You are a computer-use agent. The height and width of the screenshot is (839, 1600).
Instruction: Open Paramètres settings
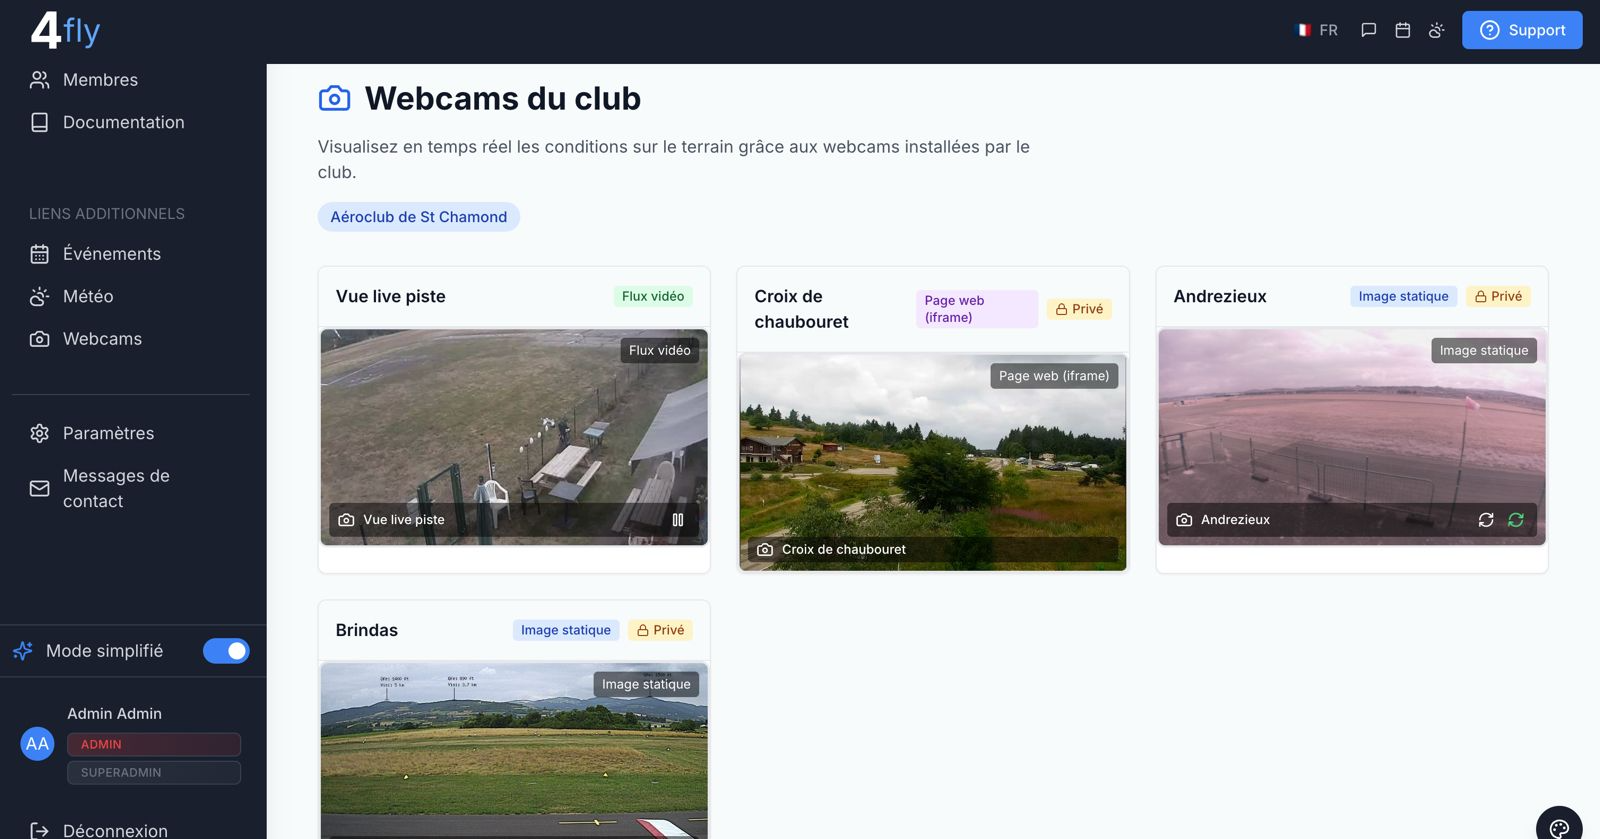(108, 433)
